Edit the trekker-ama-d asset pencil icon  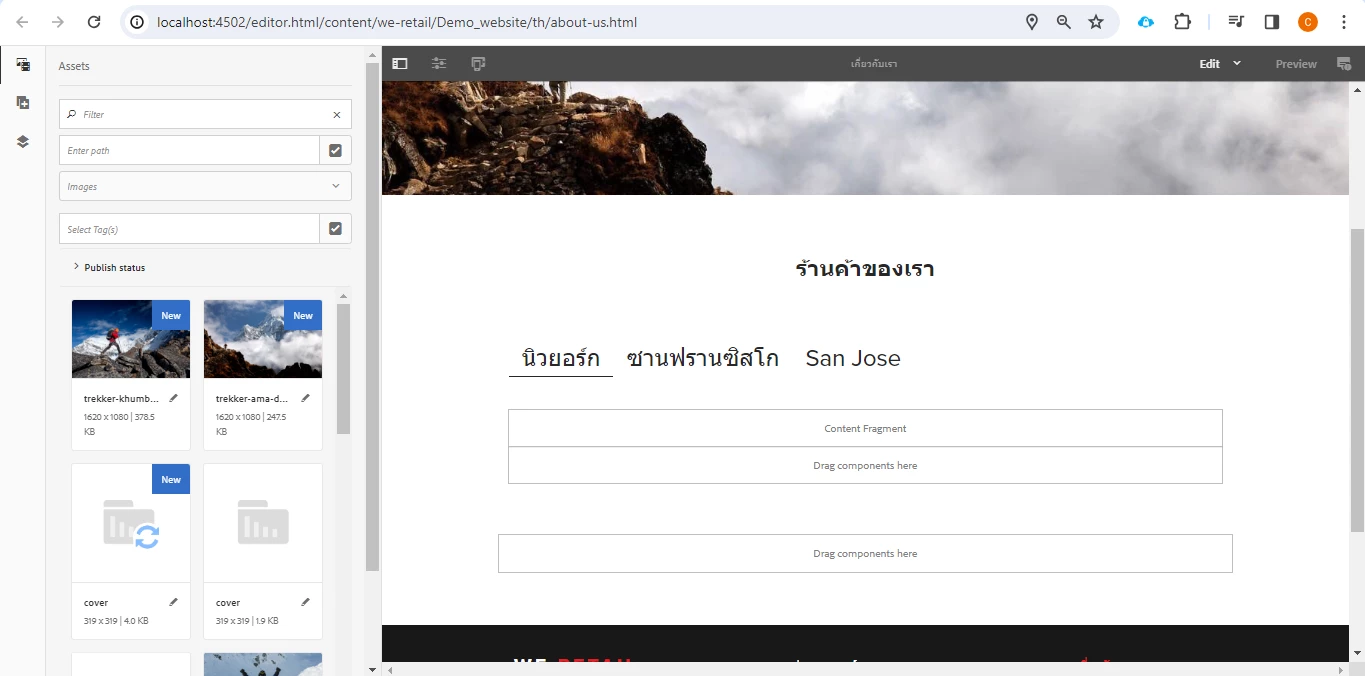pos(305,398)
